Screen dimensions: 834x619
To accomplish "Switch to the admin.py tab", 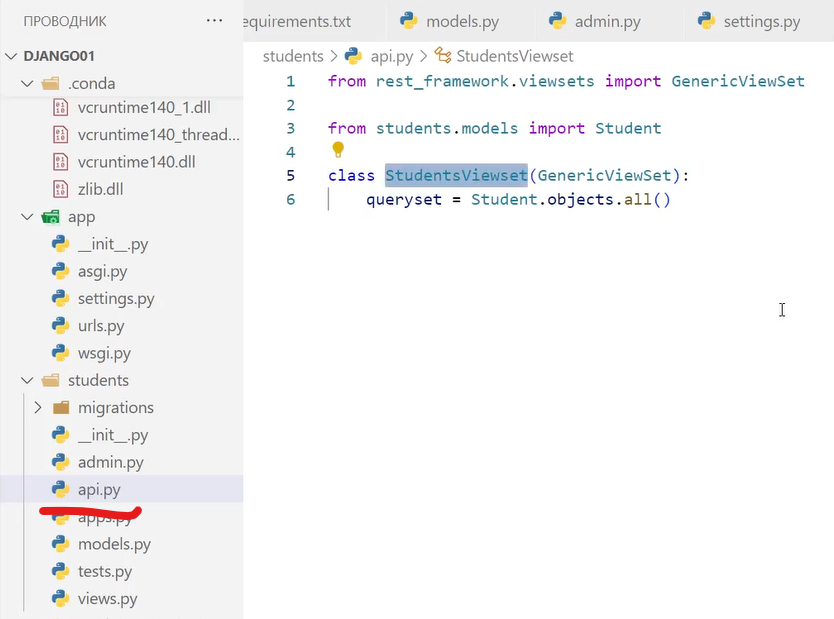I will (x=607, y=21).
